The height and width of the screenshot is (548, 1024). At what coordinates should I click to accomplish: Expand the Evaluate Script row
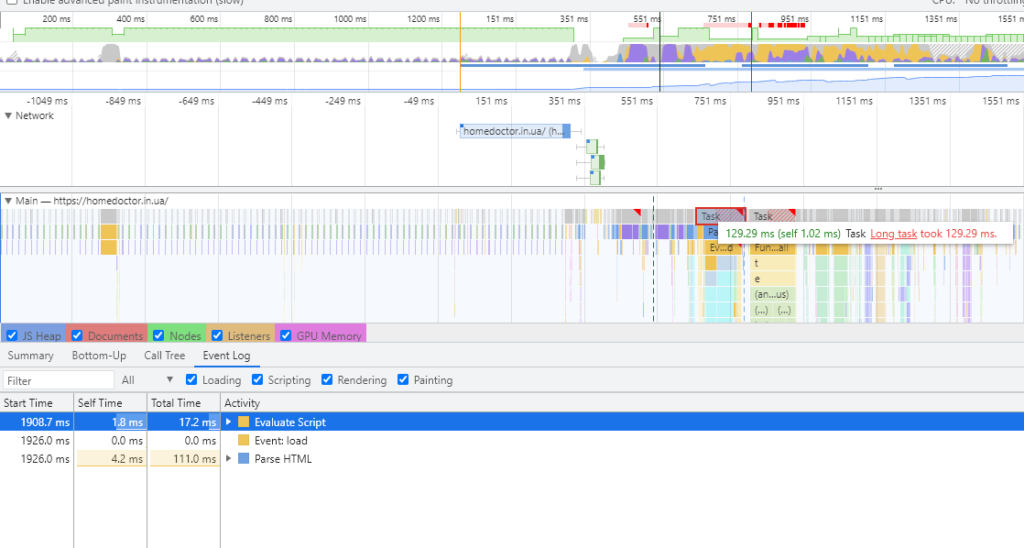point(229,422)
